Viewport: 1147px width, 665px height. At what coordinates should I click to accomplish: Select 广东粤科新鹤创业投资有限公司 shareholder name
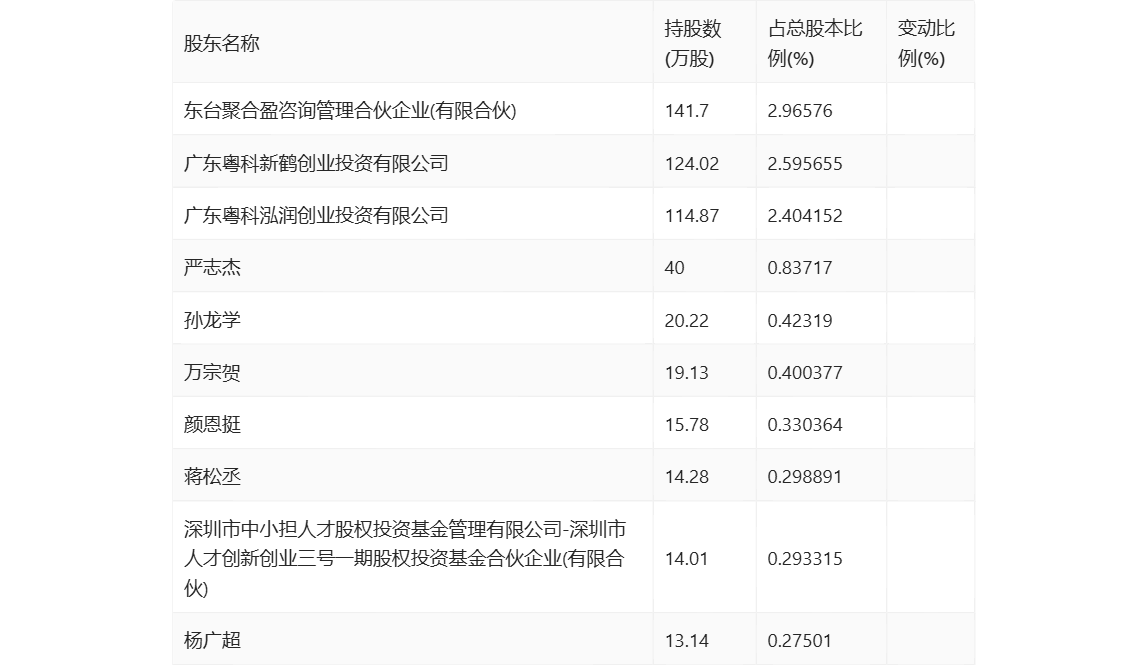click(316, 163)
